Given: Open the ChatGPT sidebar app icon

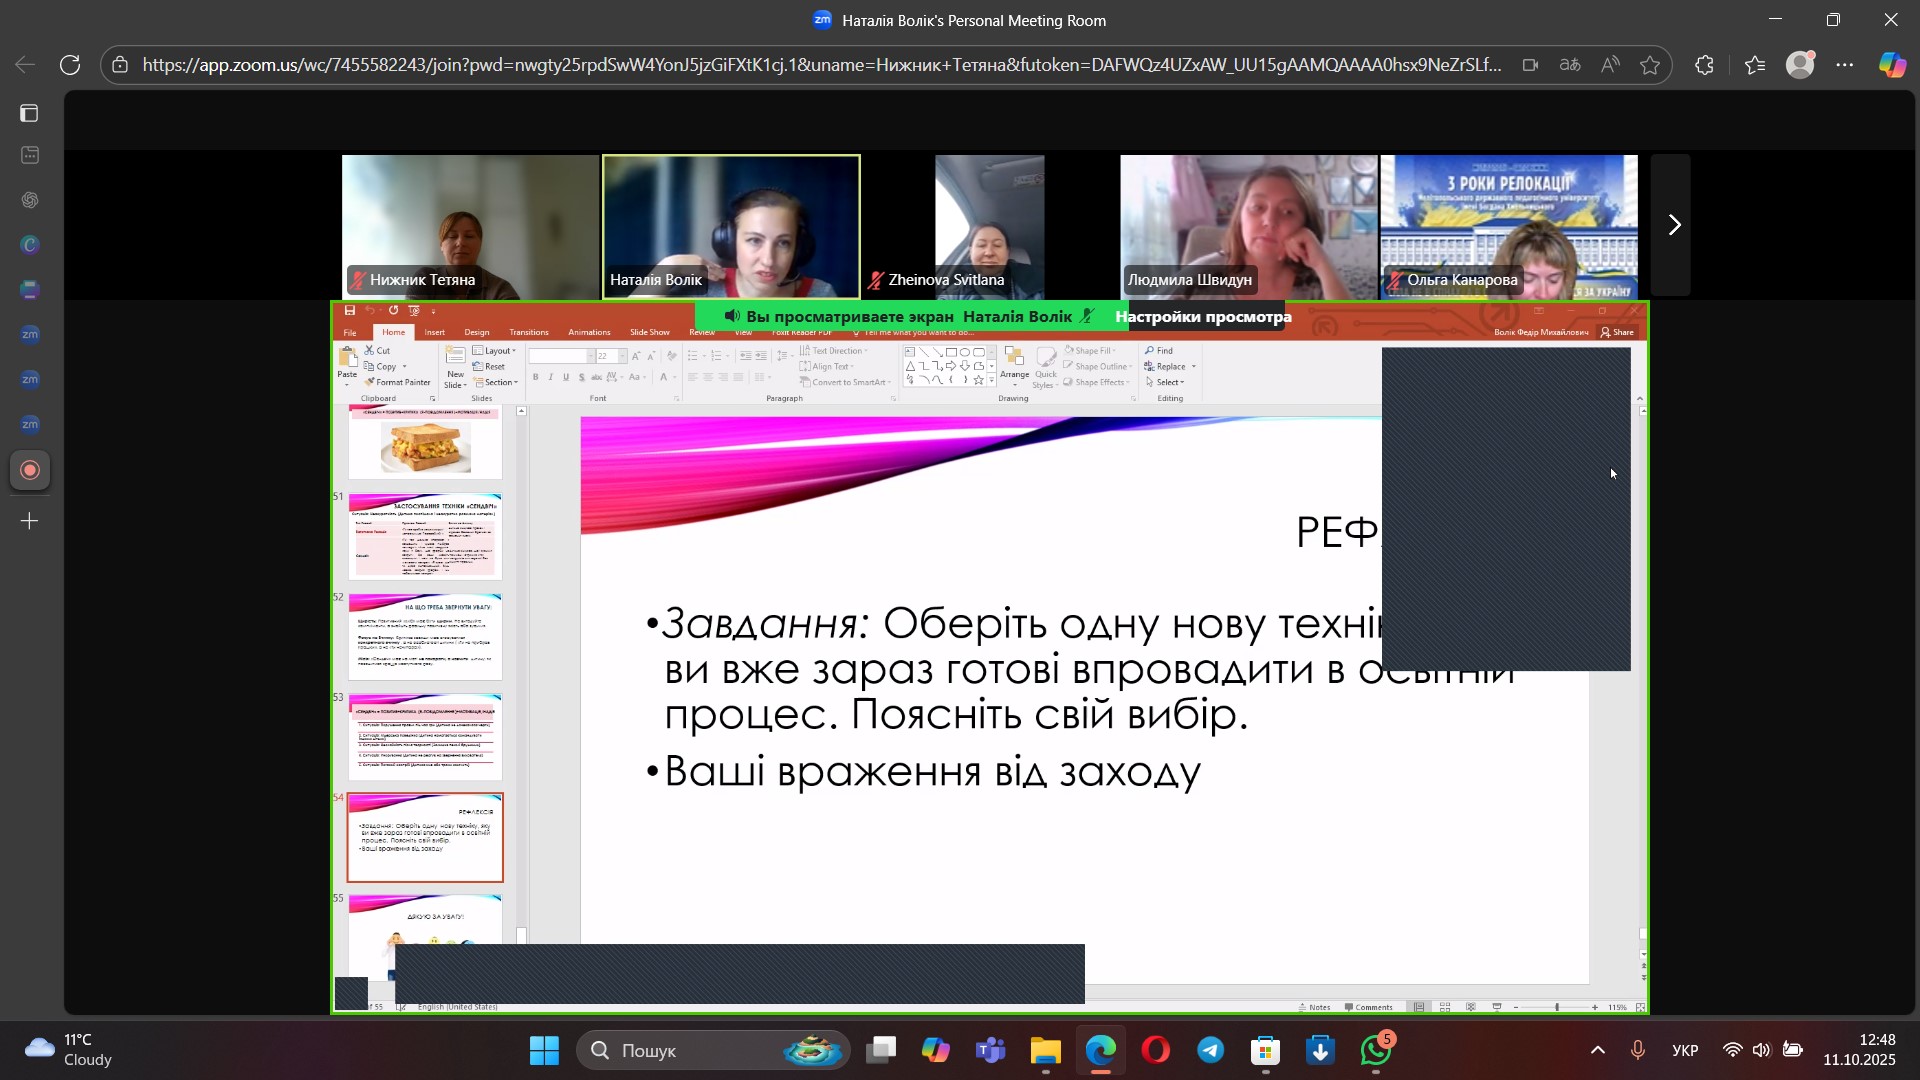Looking at the screenshot, I should (30, 200).
